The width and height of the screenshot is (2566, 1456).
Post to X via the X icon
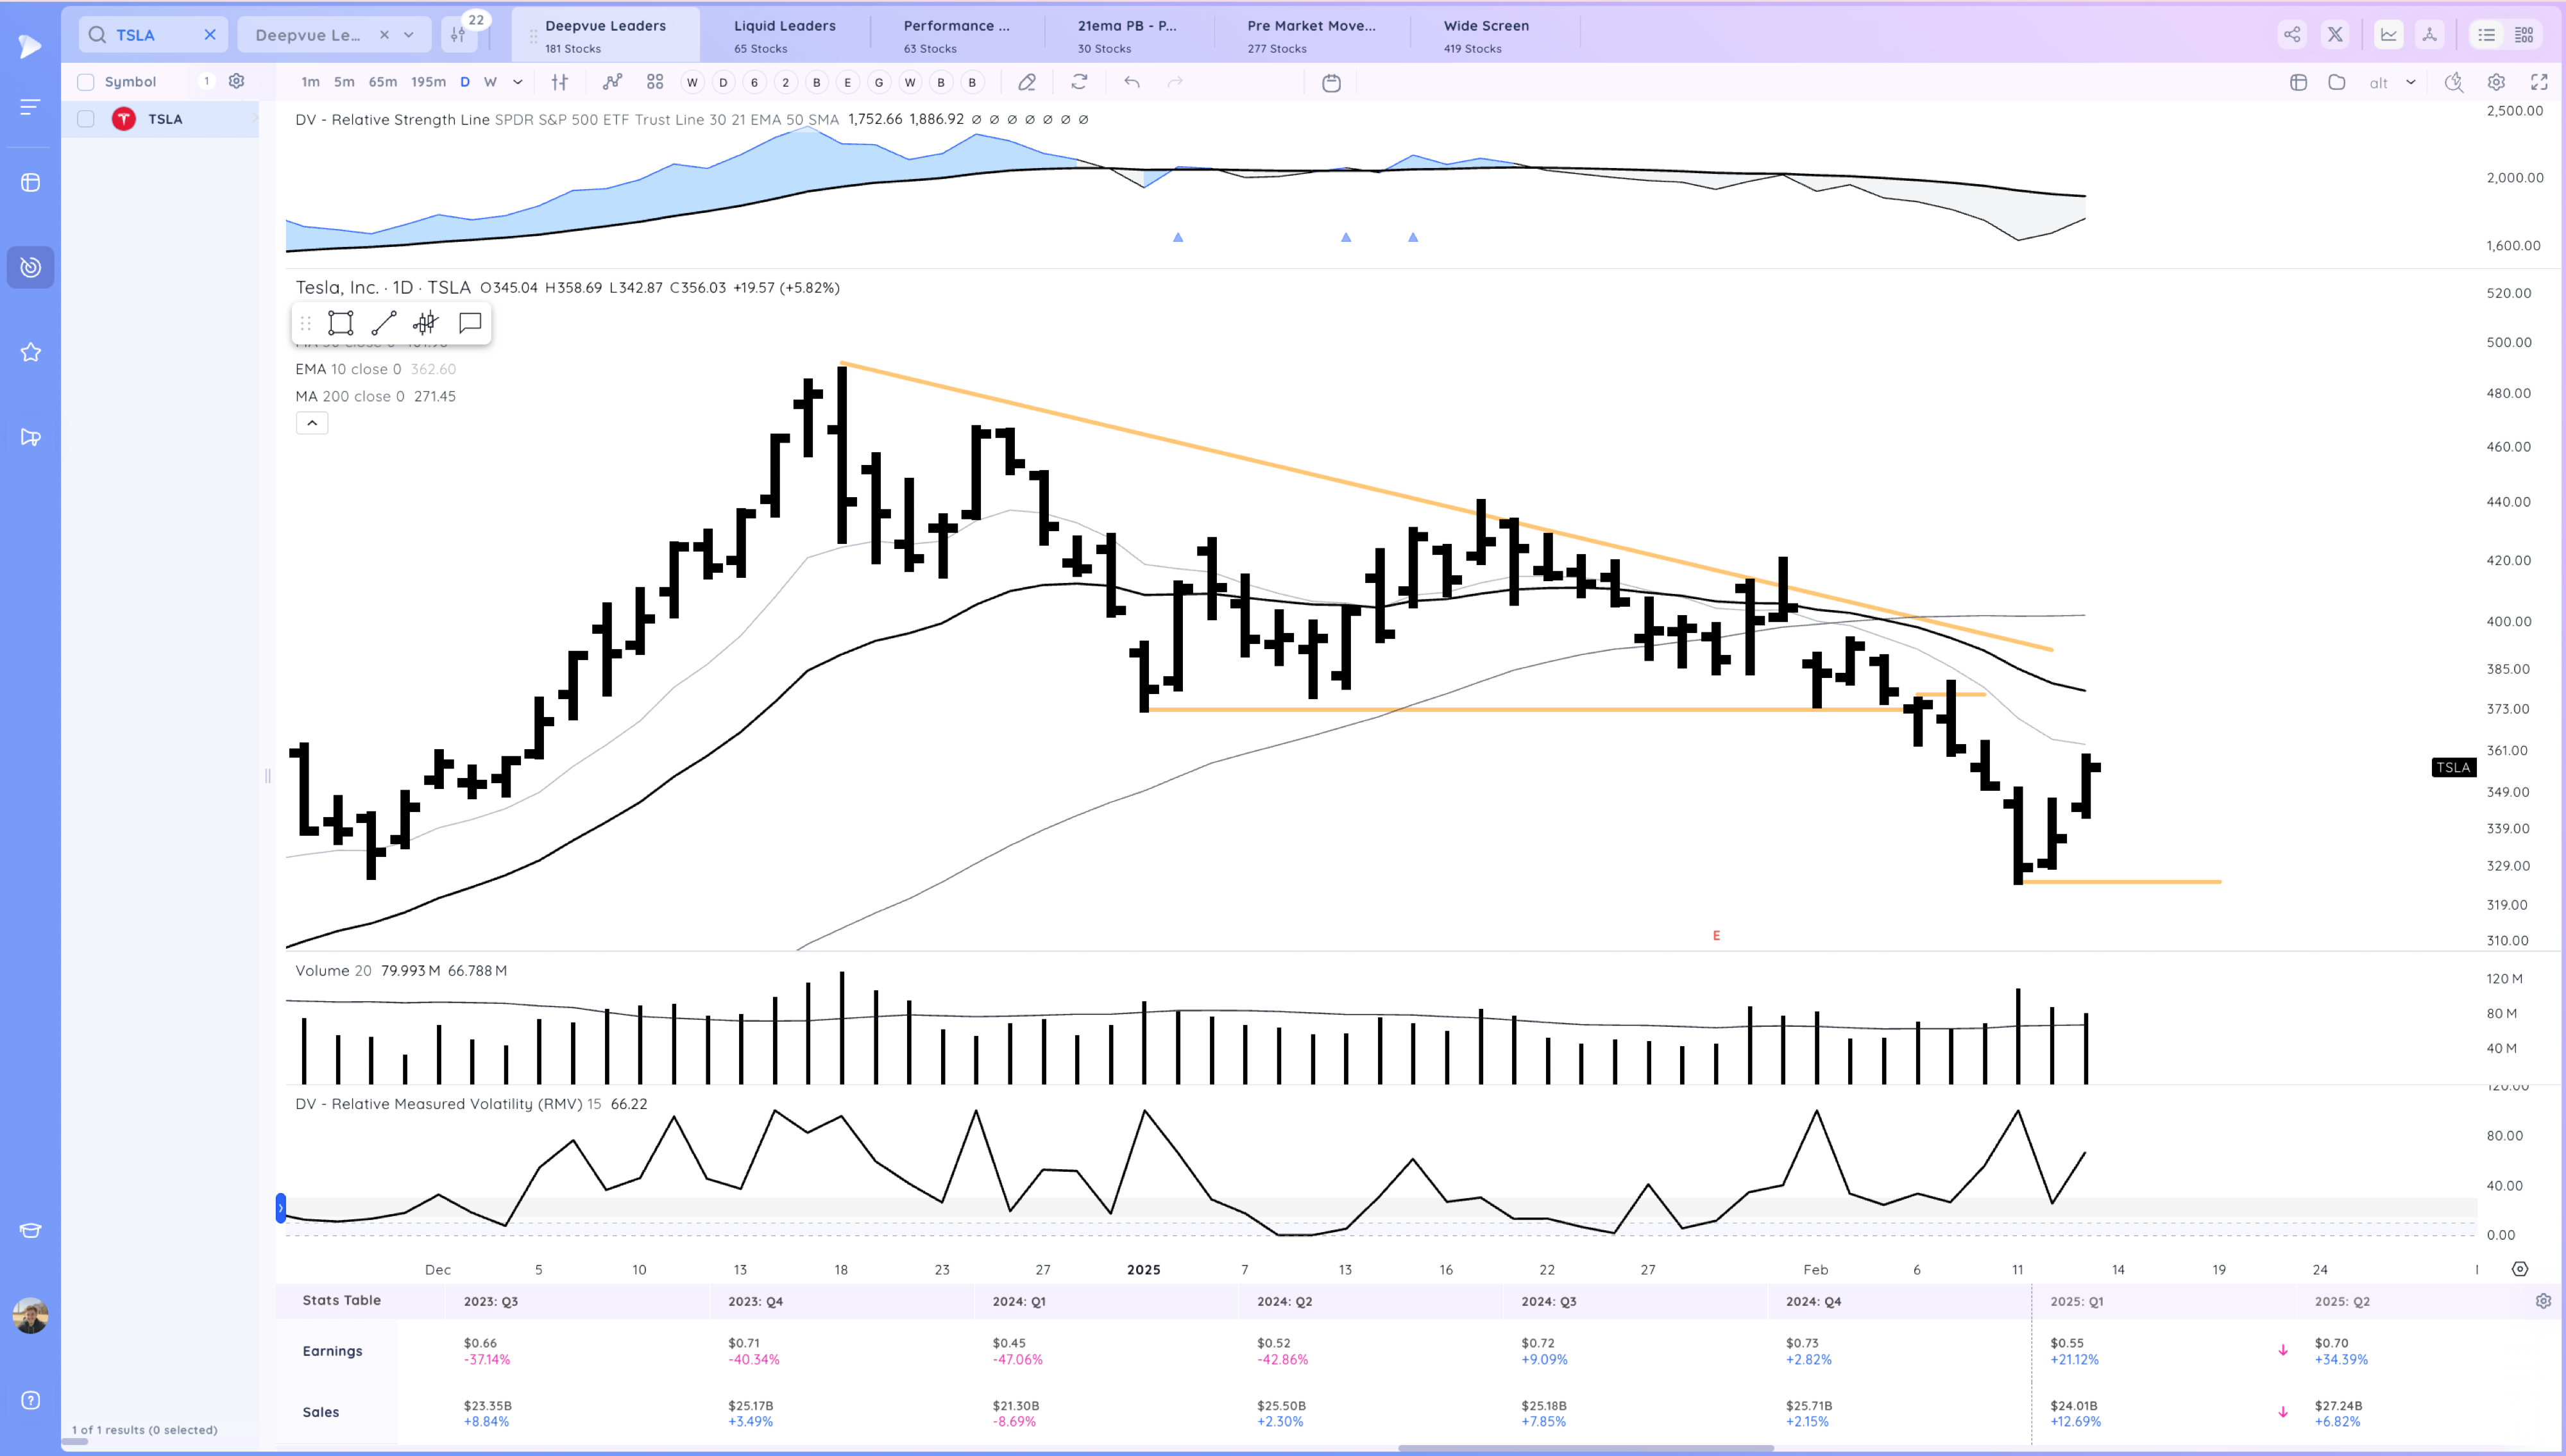(2335, 35)
